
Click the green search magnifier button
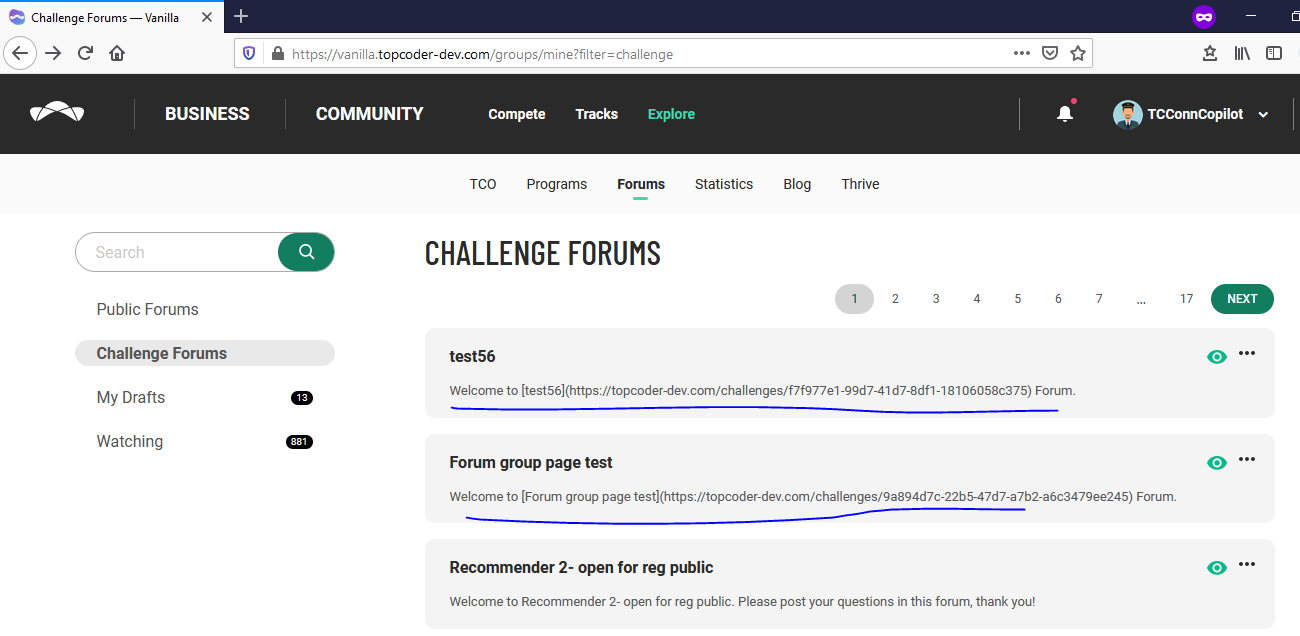tap(306, 252)
